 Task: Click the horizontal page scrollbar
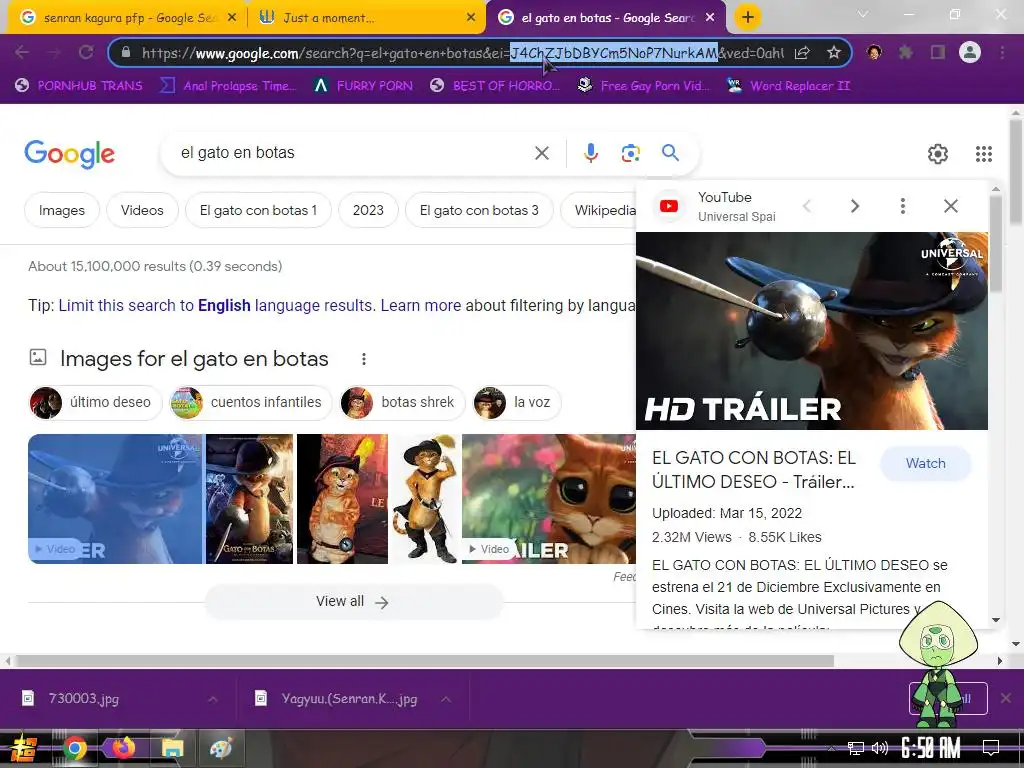(424, 661)
